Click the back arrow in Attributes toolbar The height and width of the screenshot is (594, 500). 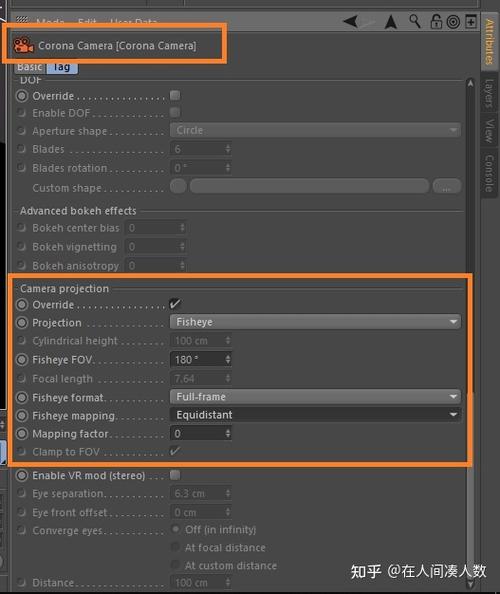pos(350,21)
